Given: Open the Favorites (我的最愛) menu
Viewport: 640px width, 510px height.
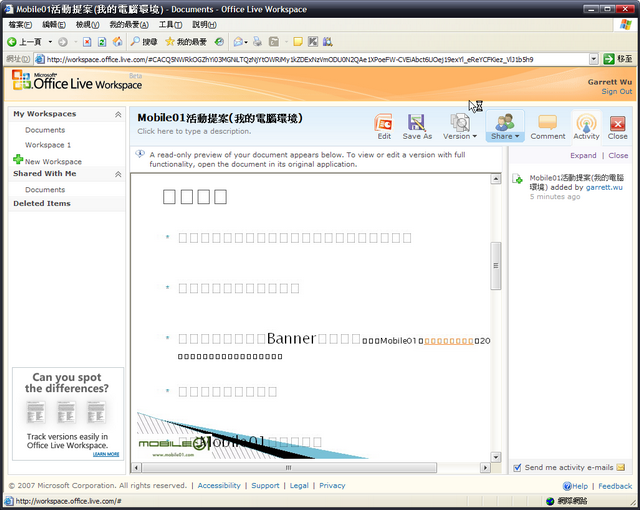Looking at the screenshot, I should (x=129, y=25).
